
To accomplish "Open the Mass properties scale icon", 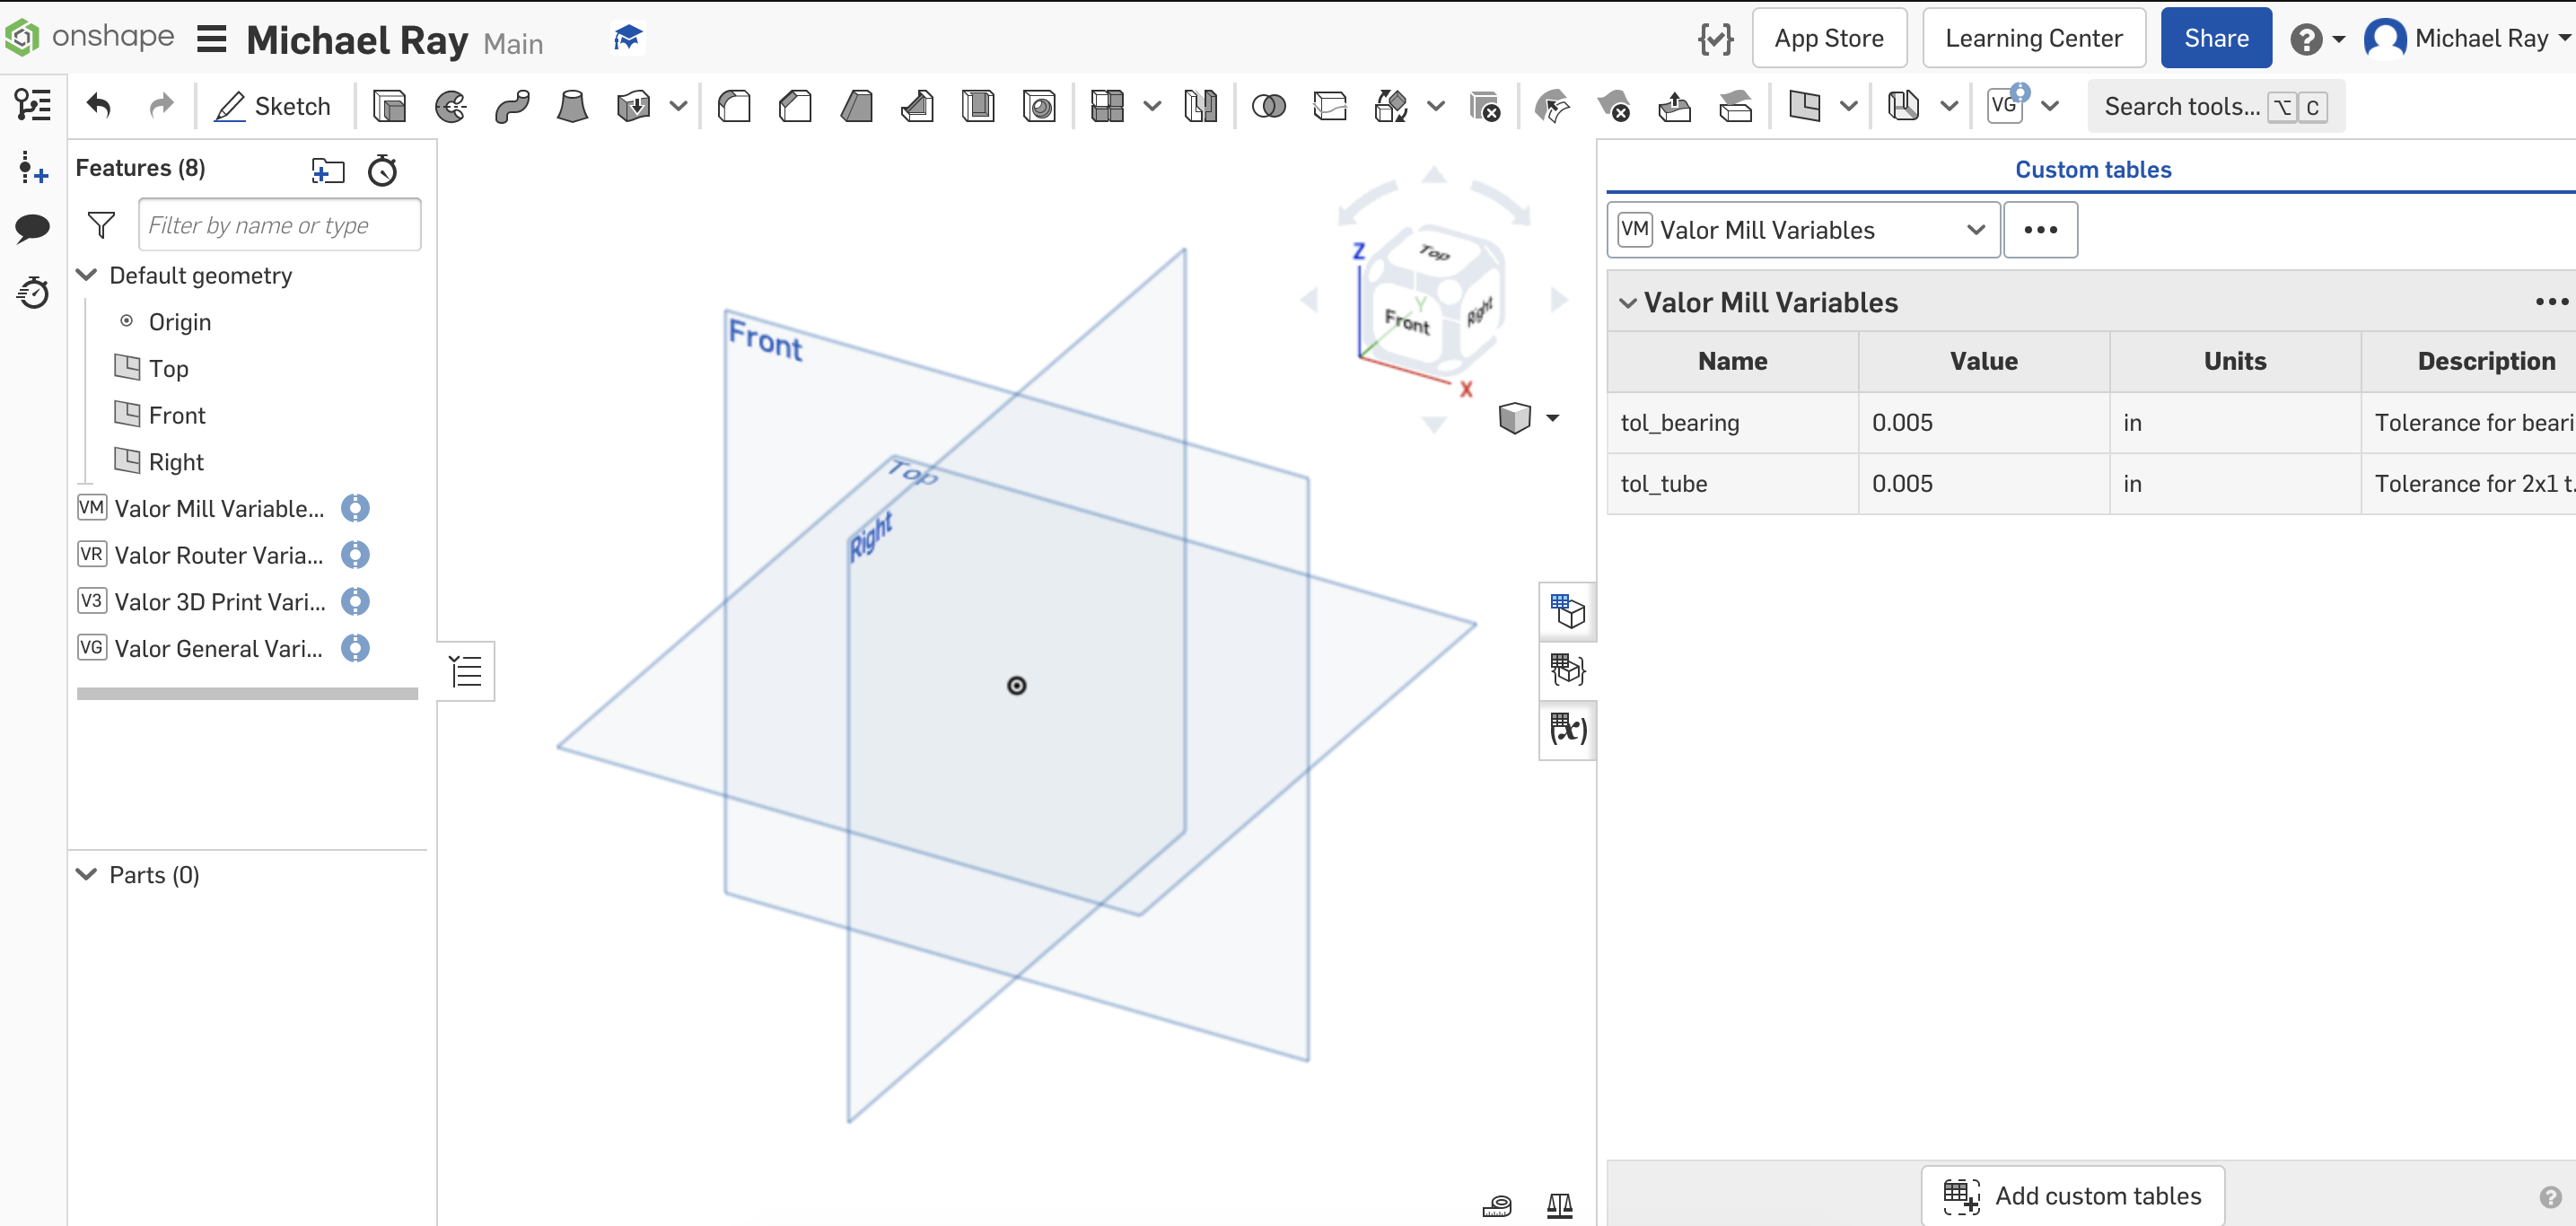I will coord(1559,1206).
